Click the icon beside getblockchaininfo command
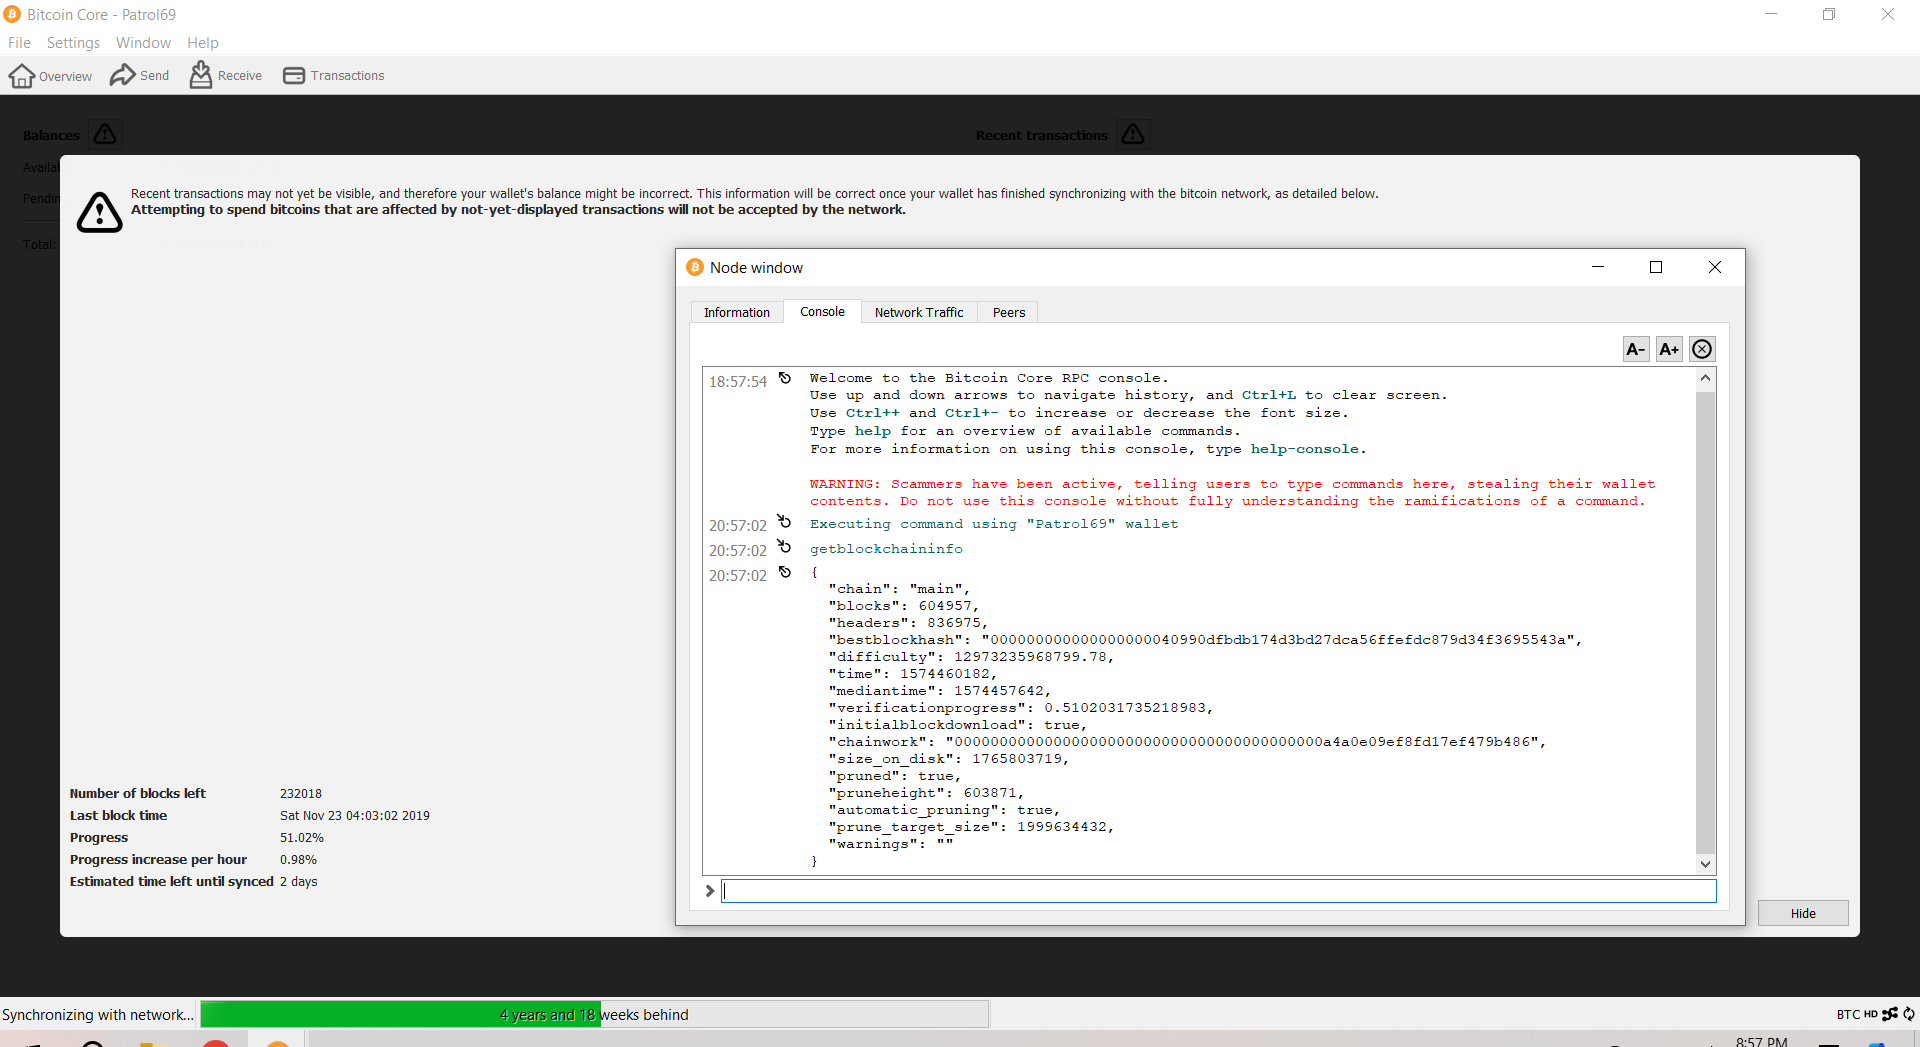 (785, 547)
